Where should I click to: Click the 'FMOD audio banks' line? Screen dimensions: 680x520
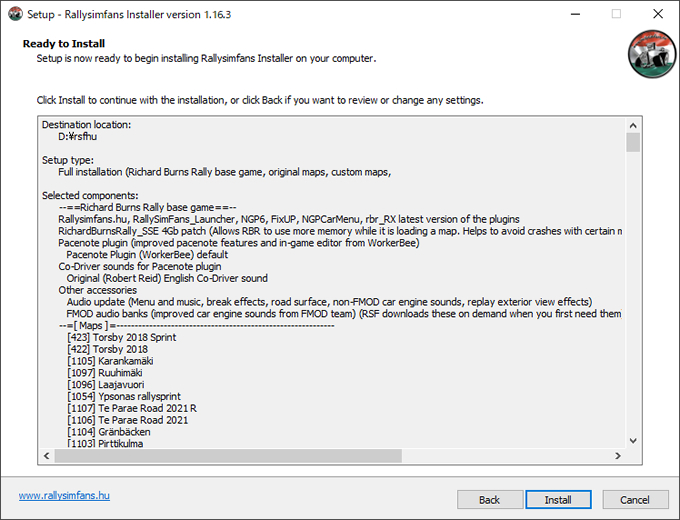(x=344, y=314)
